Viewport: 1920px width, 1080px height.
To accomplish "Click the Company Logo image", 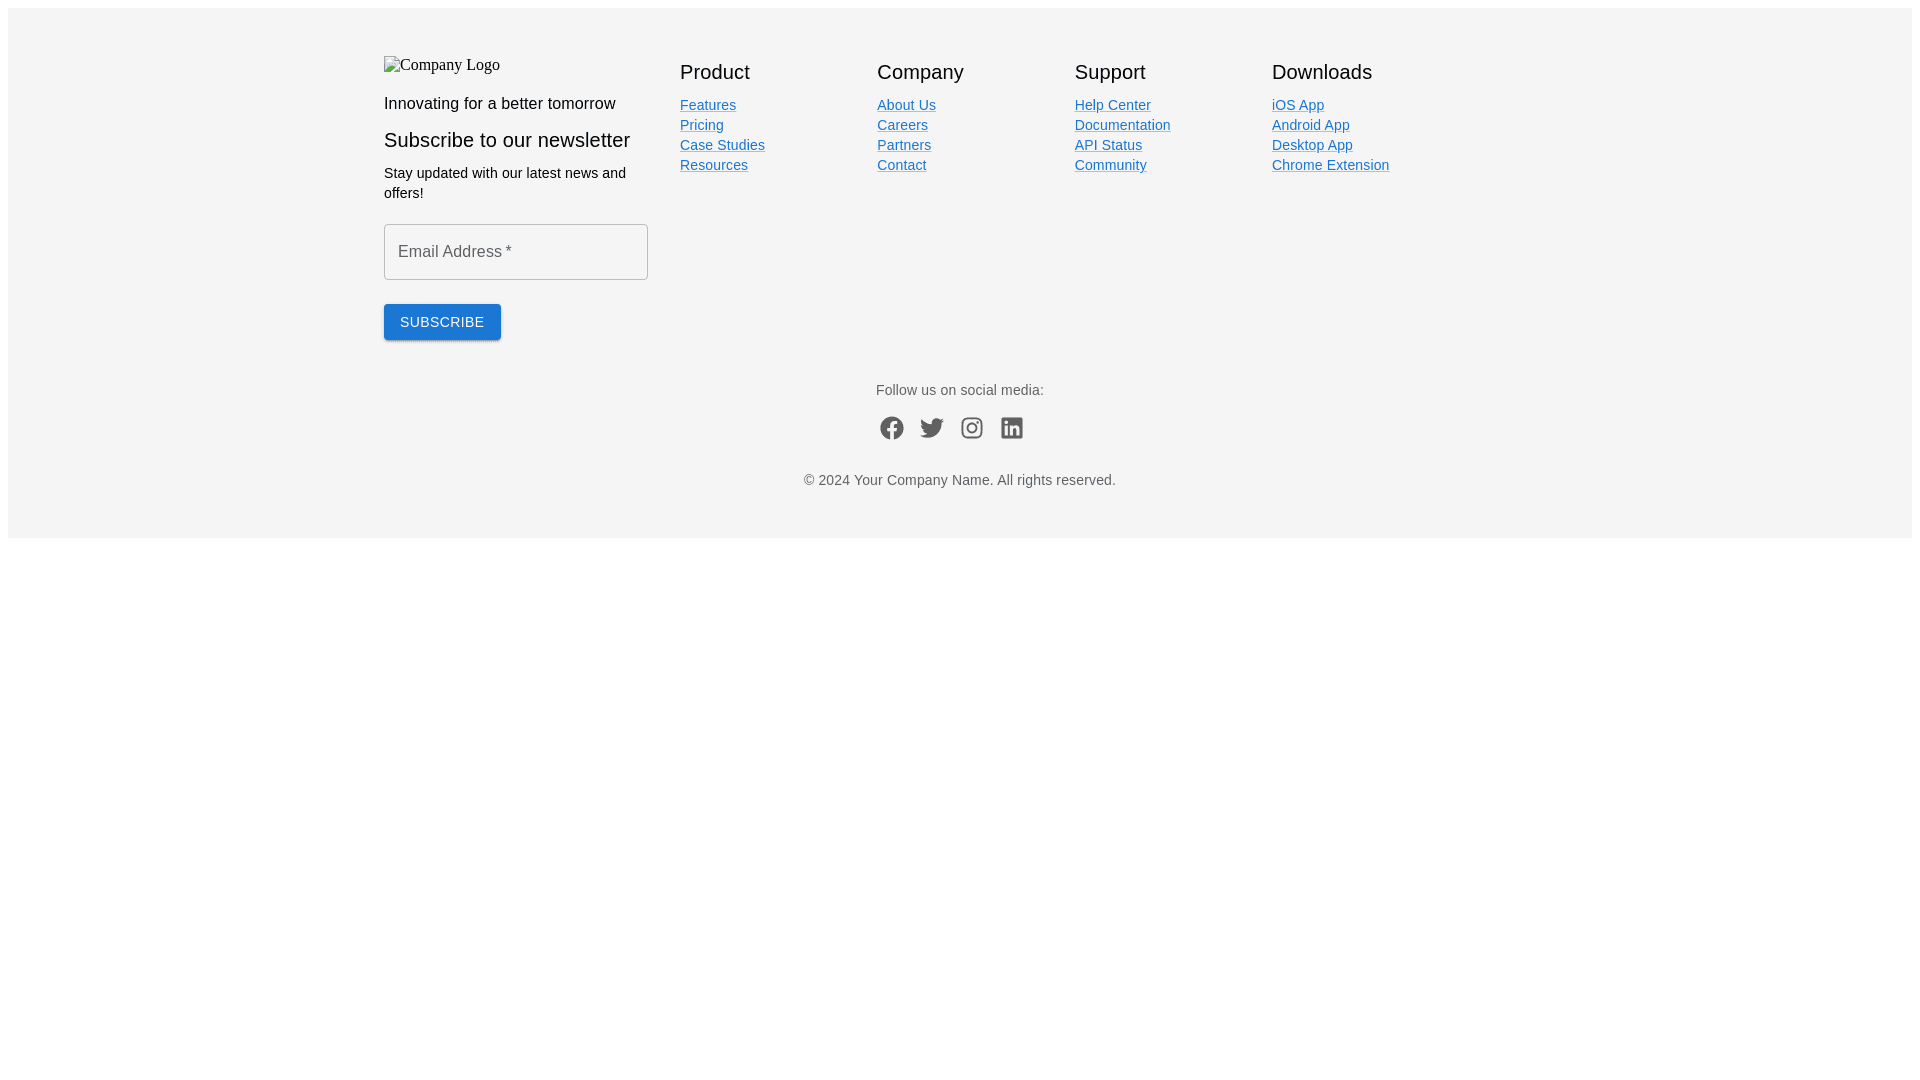I will coord(441,65).
